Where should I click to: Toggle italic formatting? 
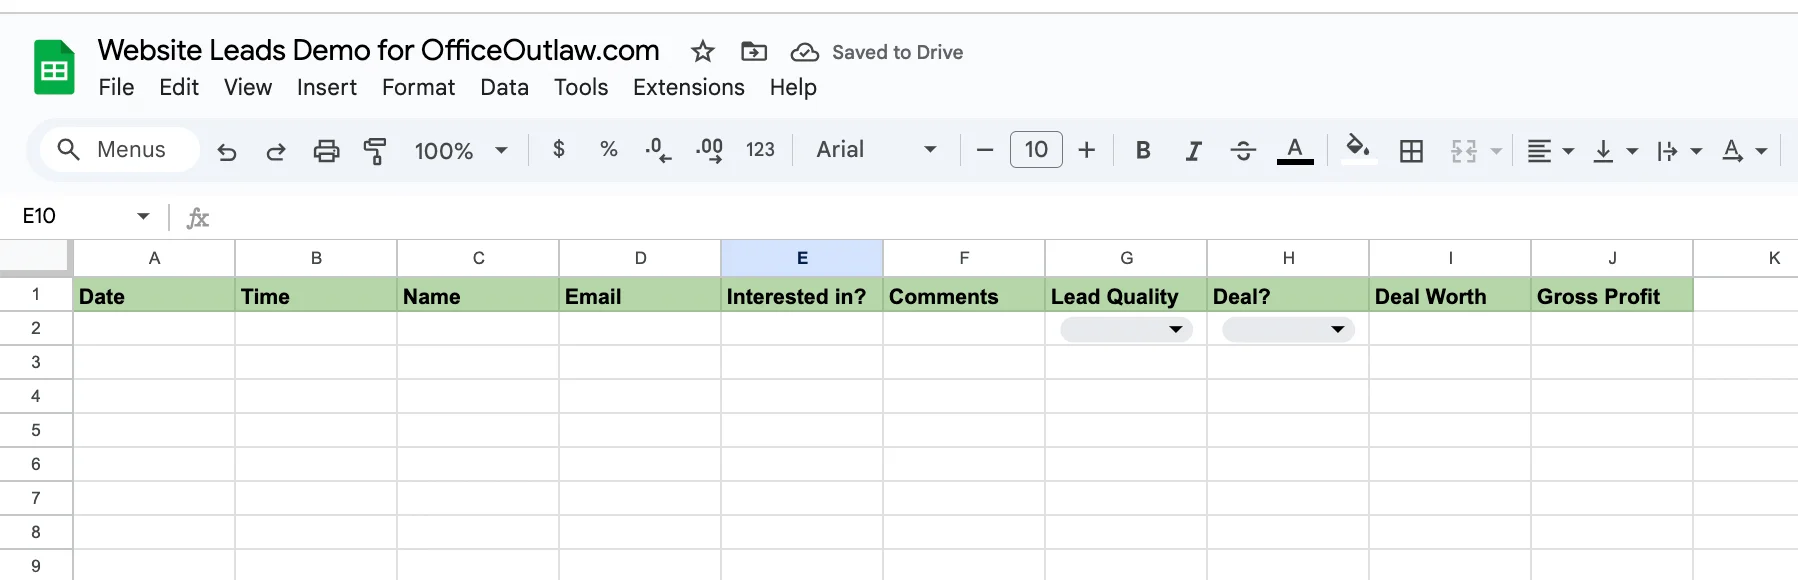click(1193, 150)
